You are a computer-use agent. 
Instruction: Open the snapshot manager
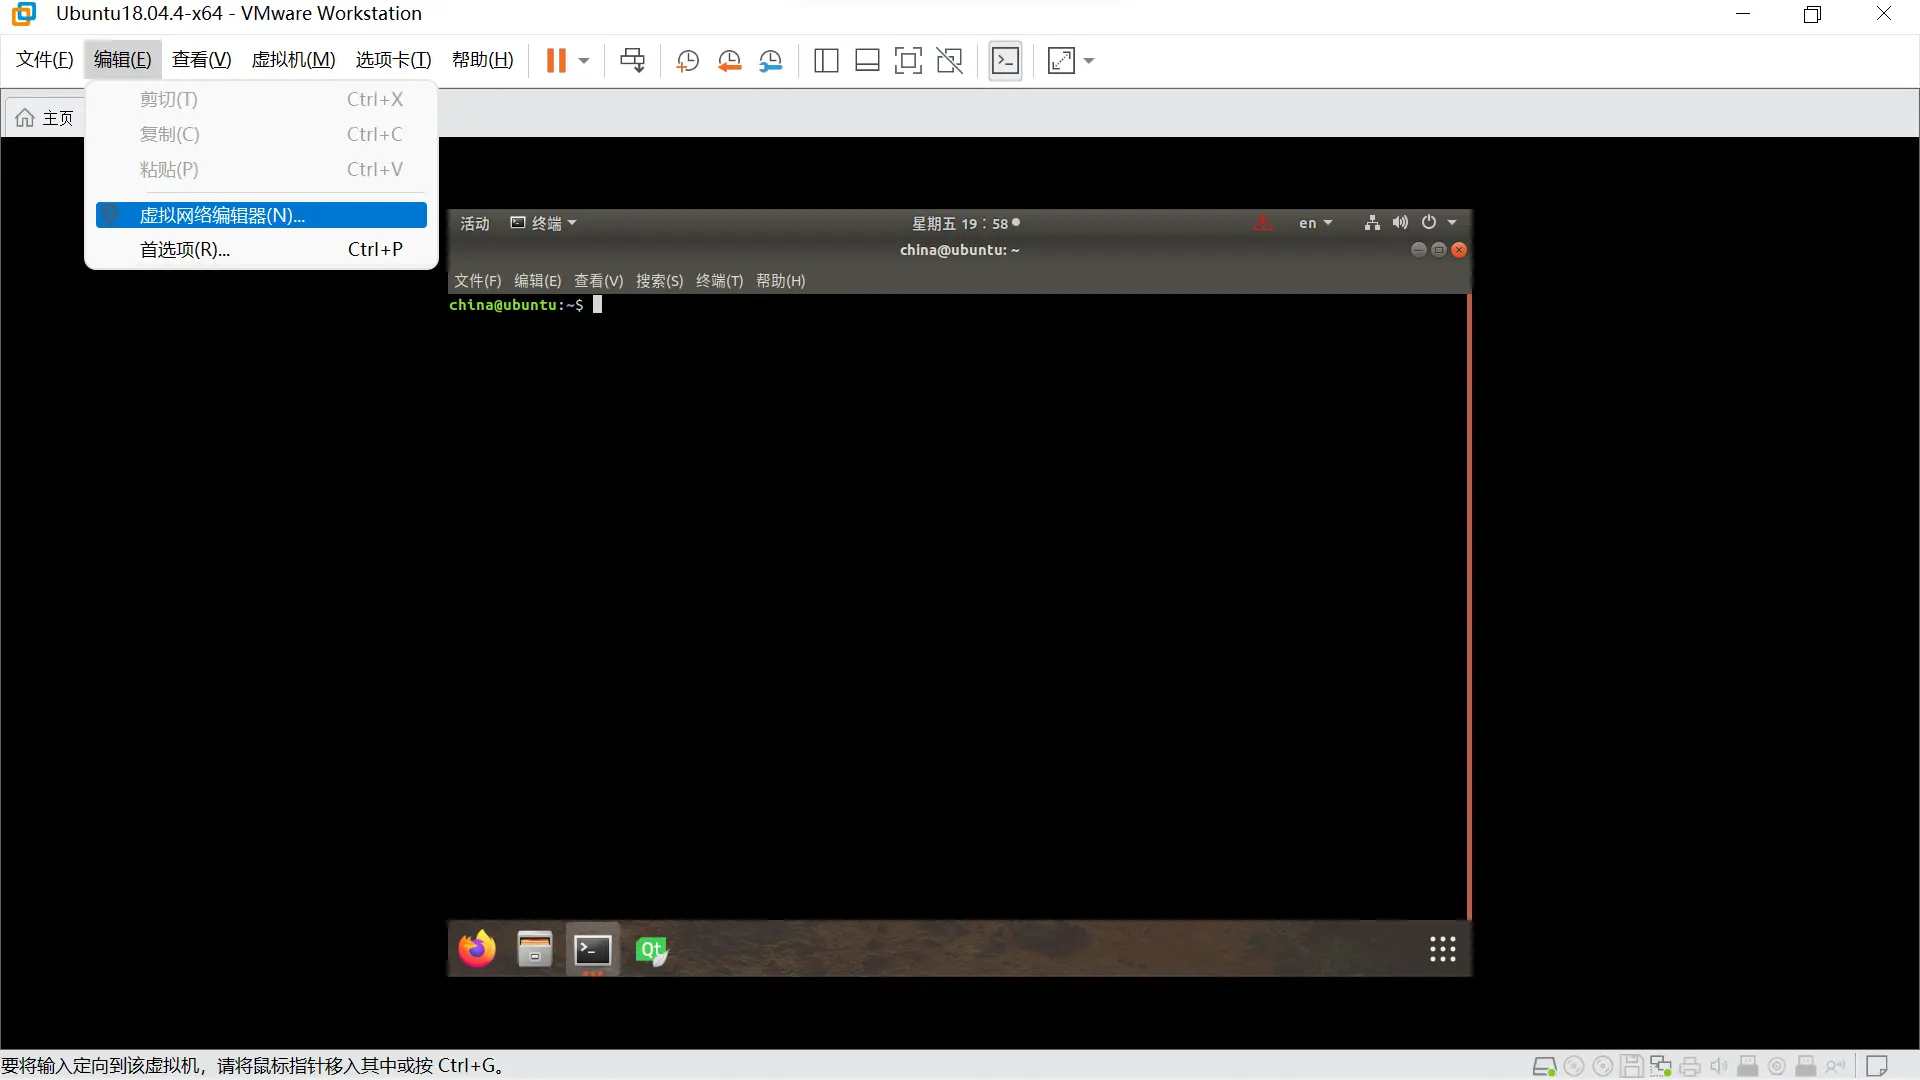click(771, 61)
